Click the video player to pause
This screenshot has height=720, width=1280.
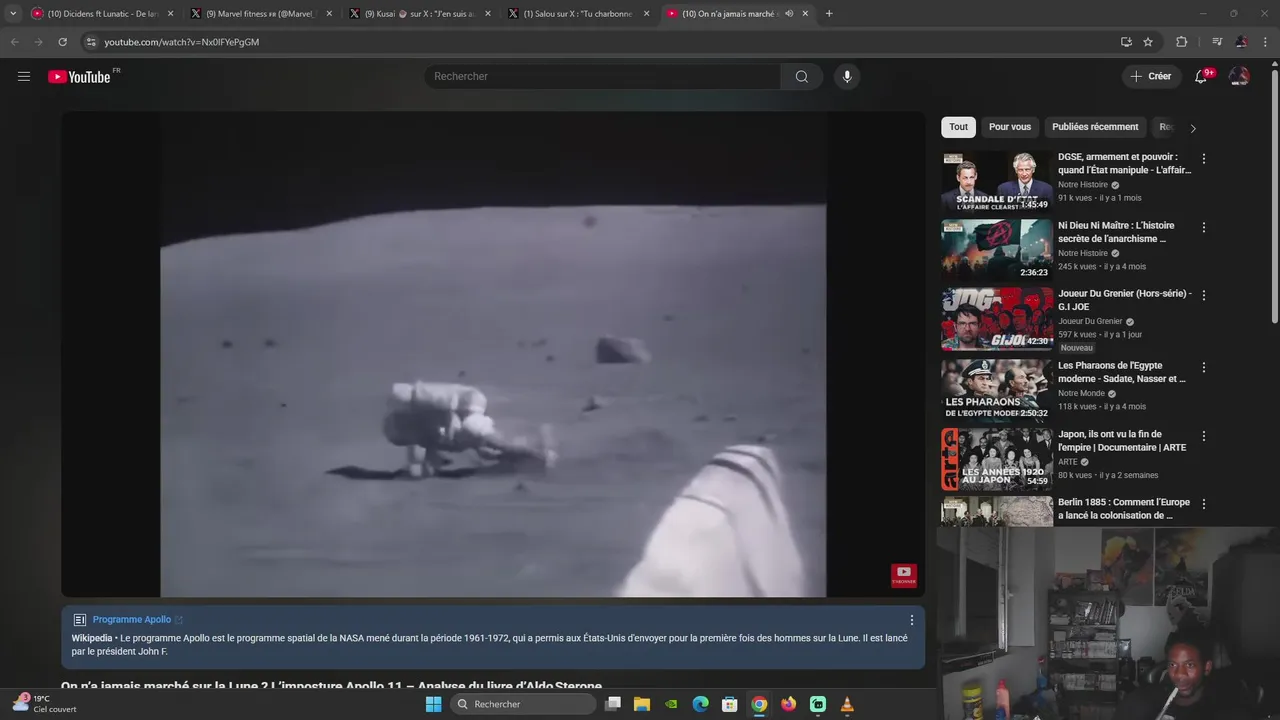click(x=493, y=354)
